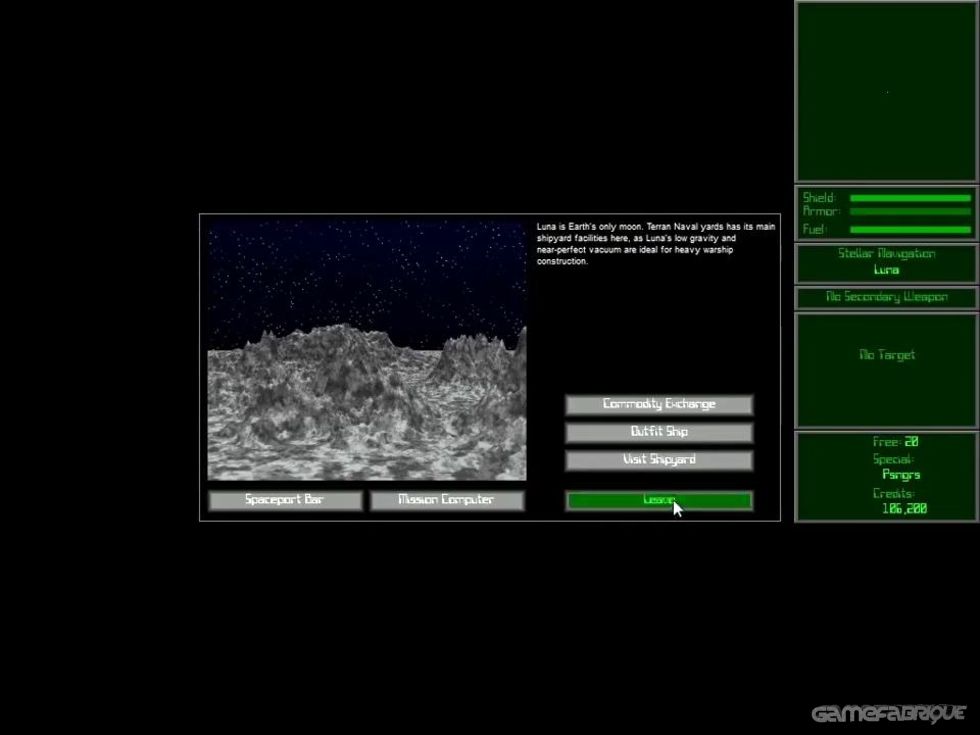Click the 'Special:' cargo label
The width and height of the screenshot is (980, 735).
click(x=894, y=459)
